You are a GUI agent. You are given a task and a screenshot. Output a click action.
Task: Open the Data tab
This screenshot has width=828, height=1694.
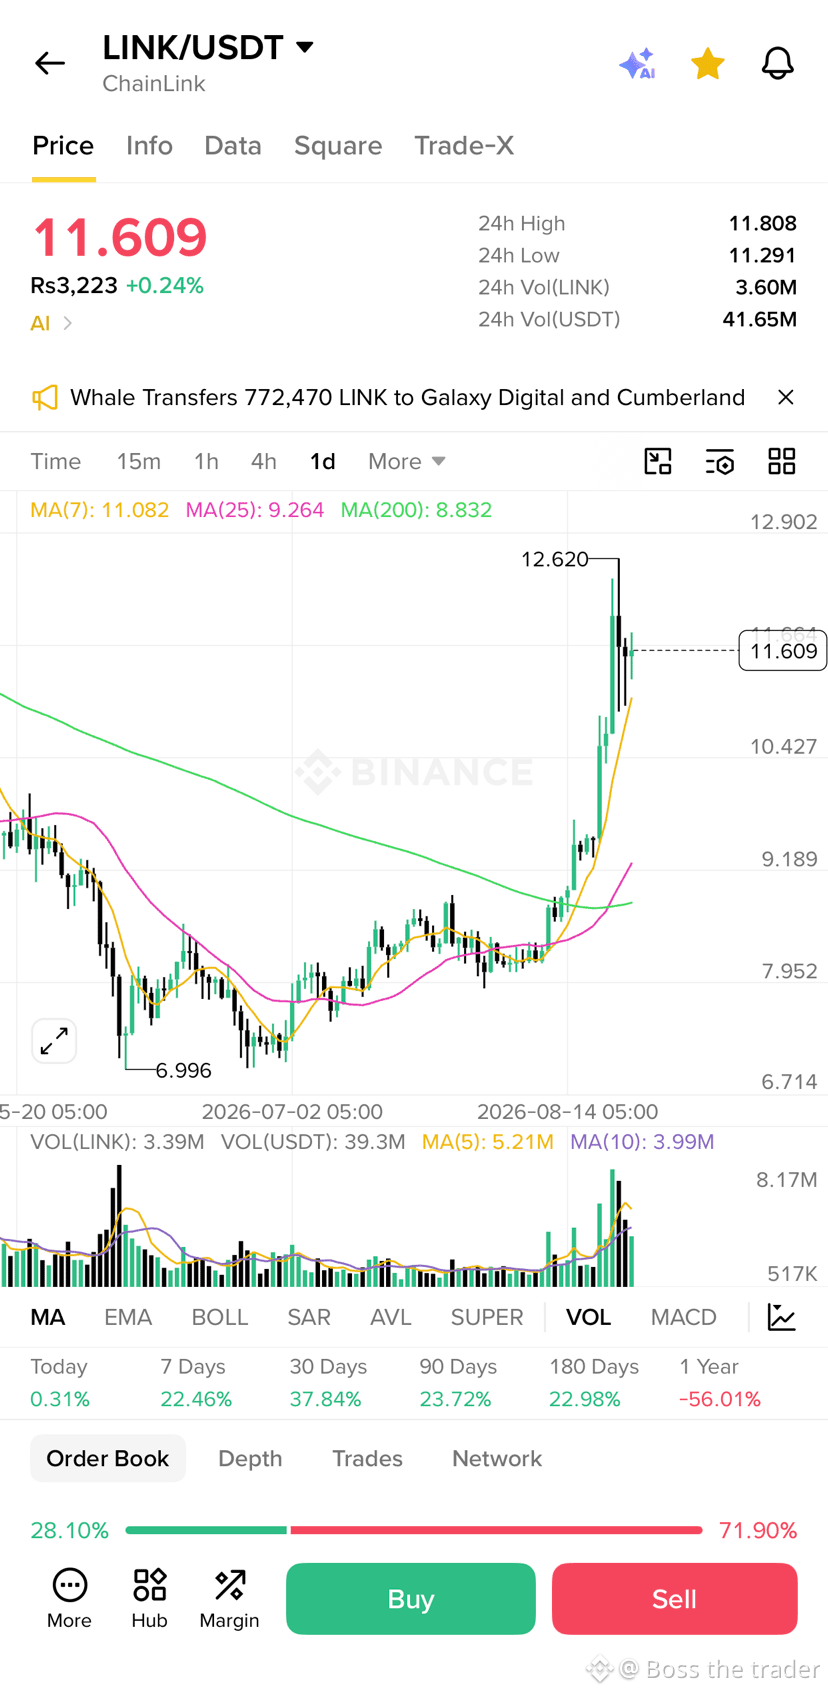click(233, 146)
